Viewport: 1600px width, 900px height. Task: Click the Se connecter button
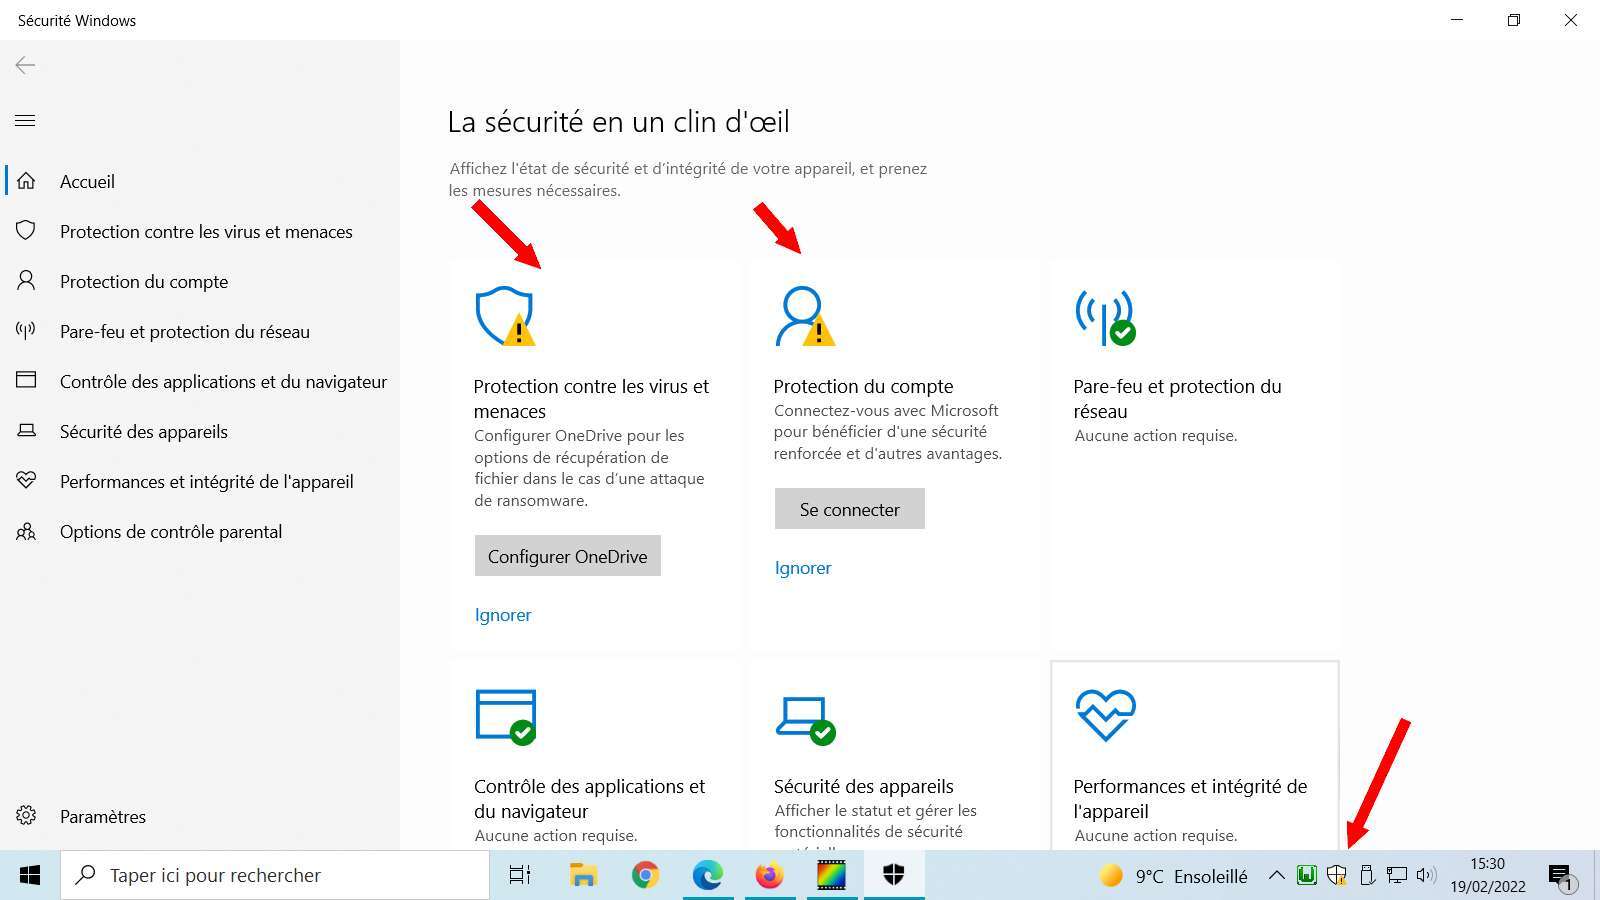tap(850, 509)
